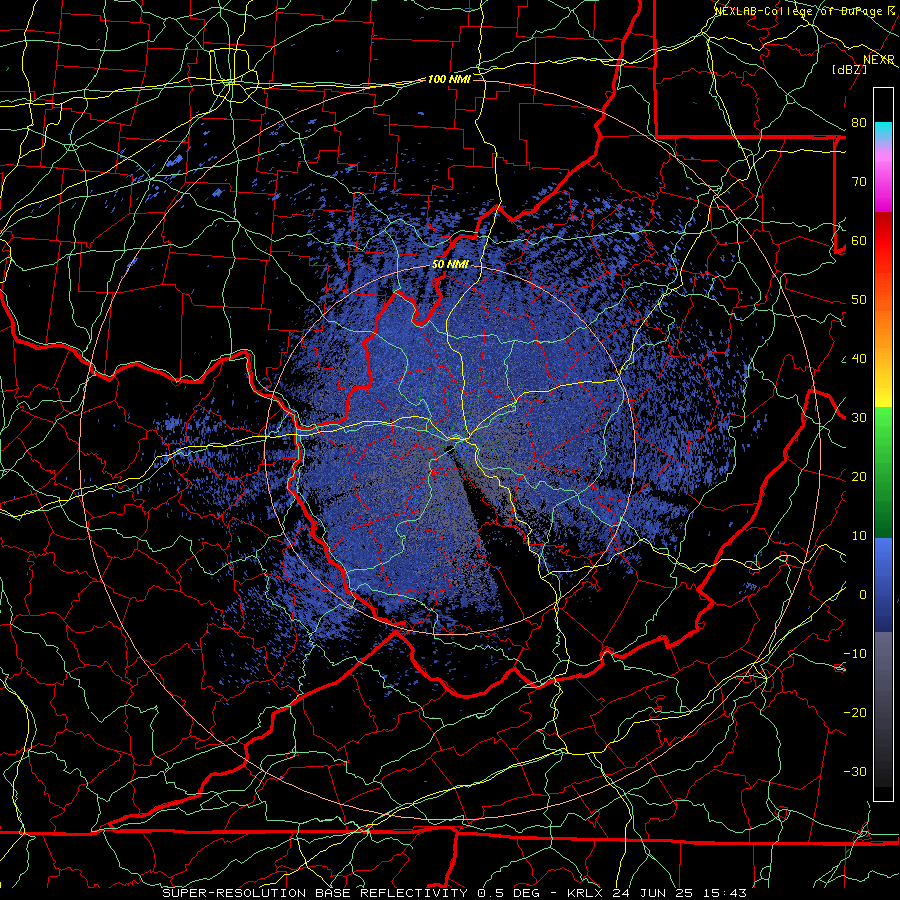Click the magenta segment of the color bar

pyautogui.click(x=883, y=183)
